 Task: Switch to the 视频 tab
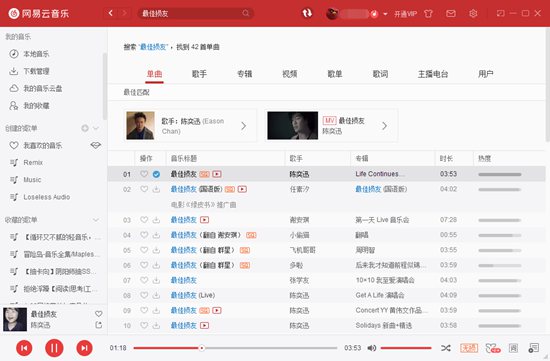[x=290, y=74]
